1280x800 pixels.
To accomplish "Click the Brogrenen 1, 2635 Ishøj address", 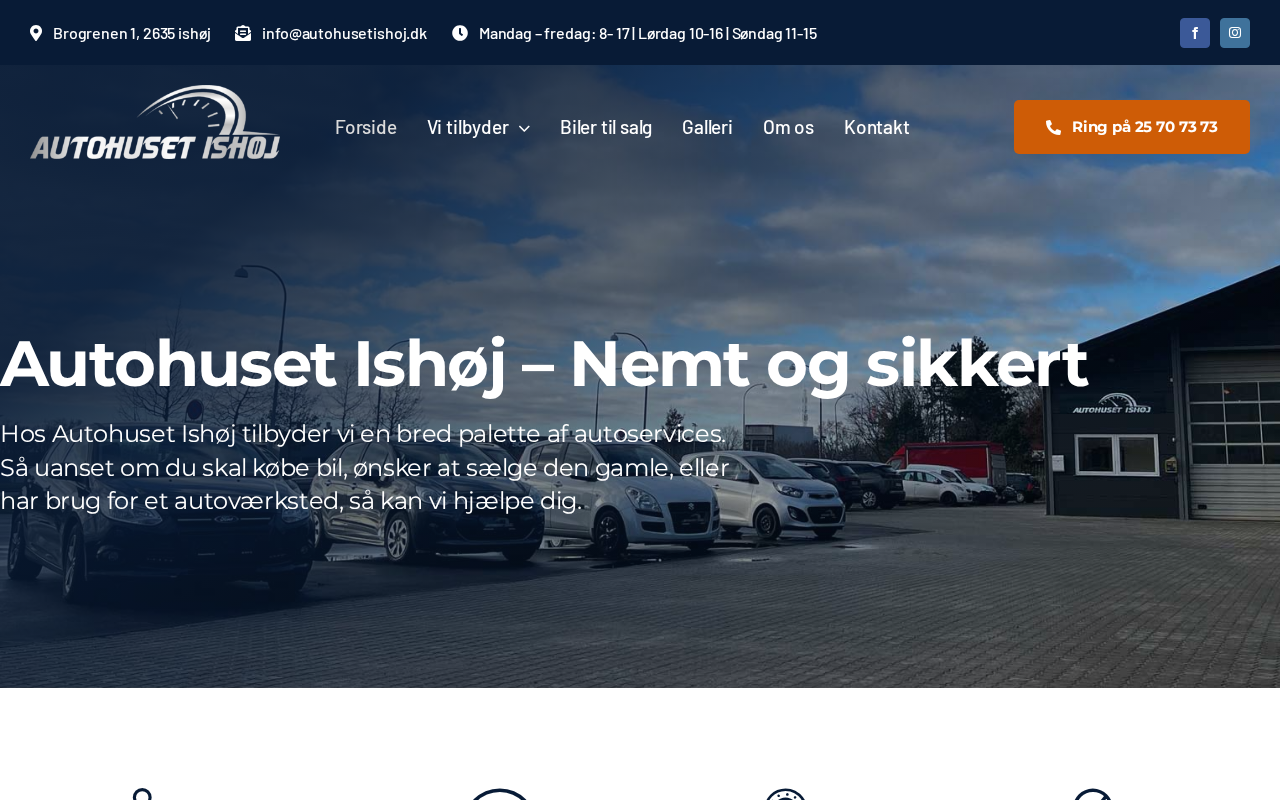I will (132, 33).
